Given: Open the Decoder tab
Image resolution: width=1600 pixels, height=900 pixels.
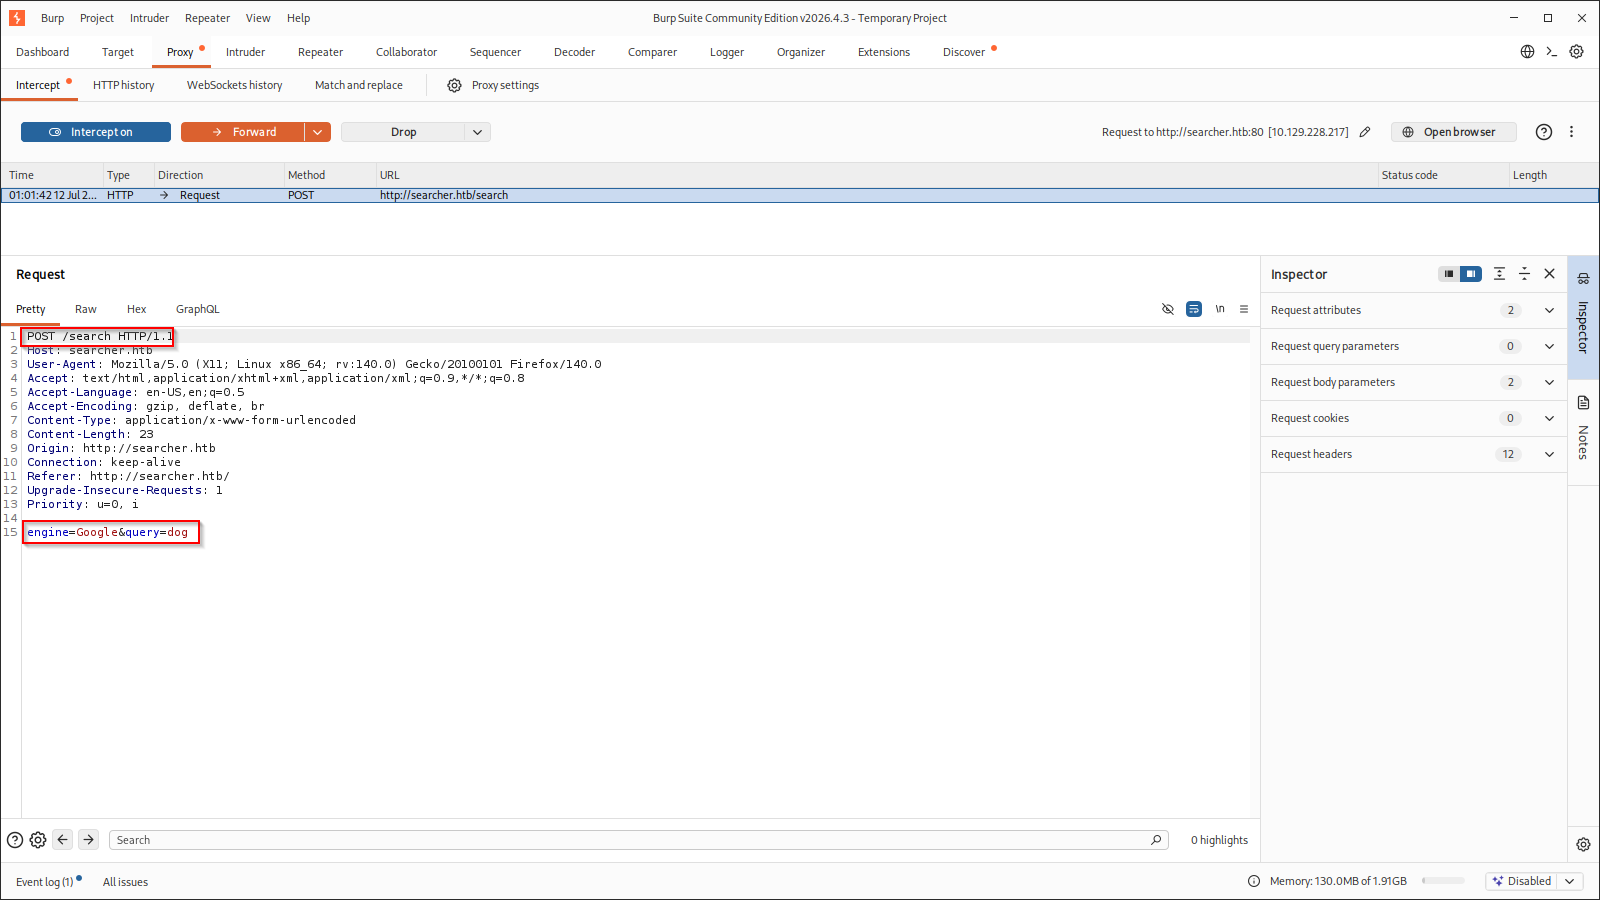Looking at the screenshot, I should point(574,52).
